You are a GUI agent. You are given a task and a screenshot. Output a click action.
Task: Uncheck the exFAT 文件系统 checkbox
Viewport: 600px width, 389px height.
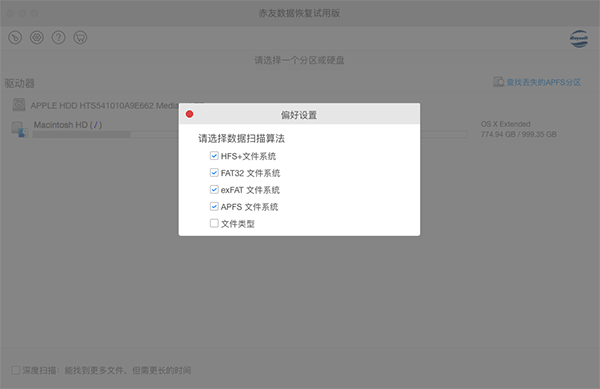click(x=214, y=189)
